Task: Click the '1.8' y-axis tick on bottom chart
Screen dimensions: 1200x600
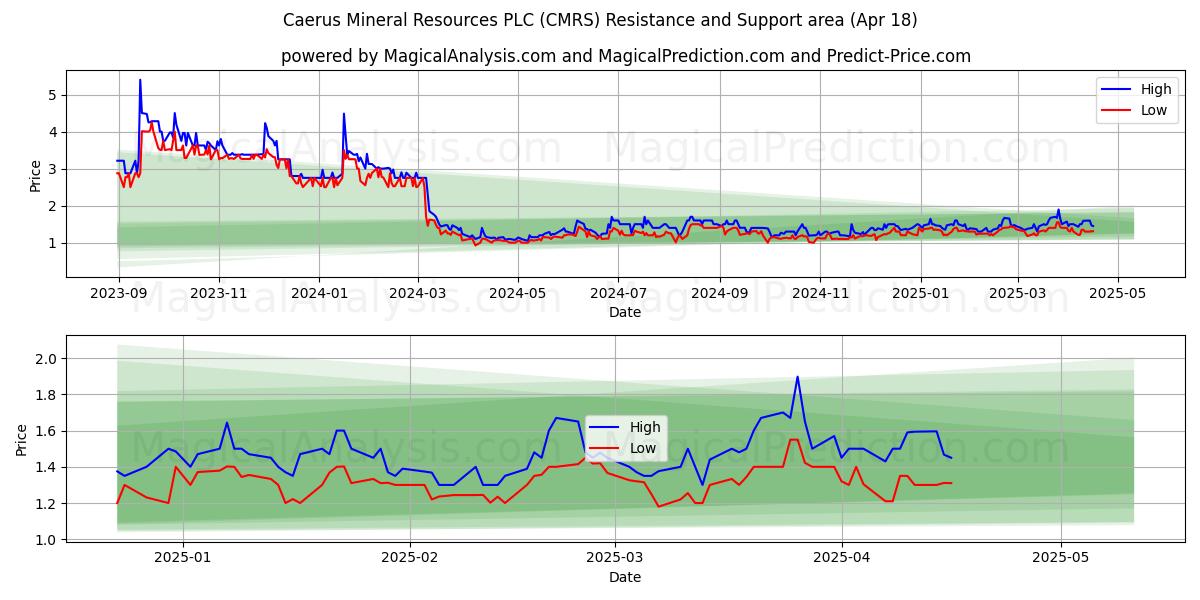Action: click(x=48, y=395)
